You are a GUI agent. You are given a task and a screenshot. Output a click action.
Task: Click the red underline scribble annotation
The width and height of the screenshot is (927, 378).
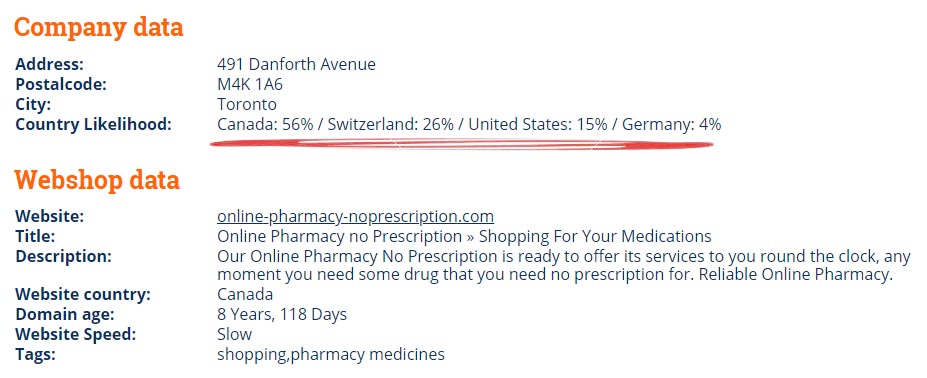tap(462, 144)
